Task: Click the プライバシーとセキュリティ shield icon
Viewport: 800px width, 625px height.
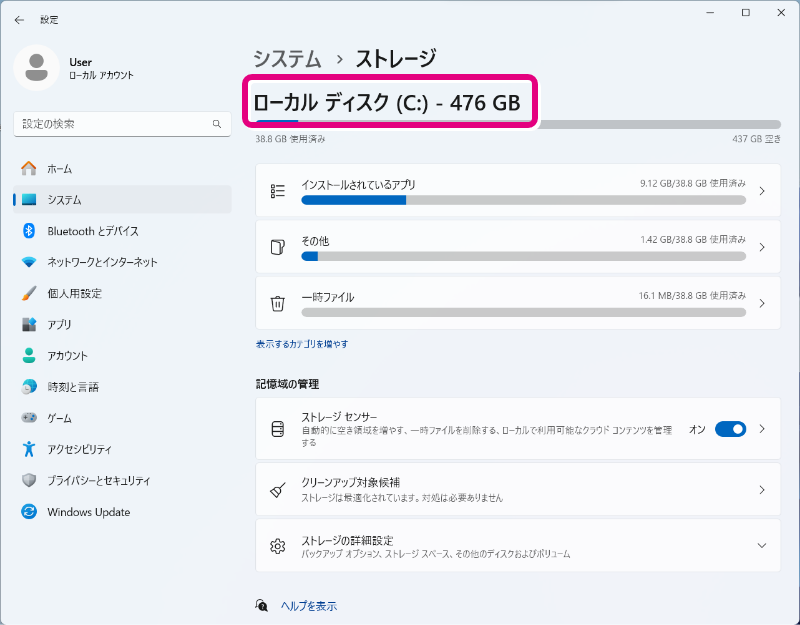Action: click(x=29, y=481)
